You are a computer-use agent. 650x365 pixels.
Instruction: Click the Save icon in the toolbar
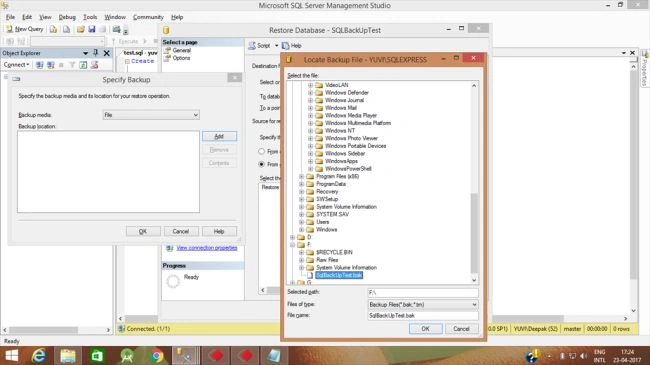coord(92,29)
